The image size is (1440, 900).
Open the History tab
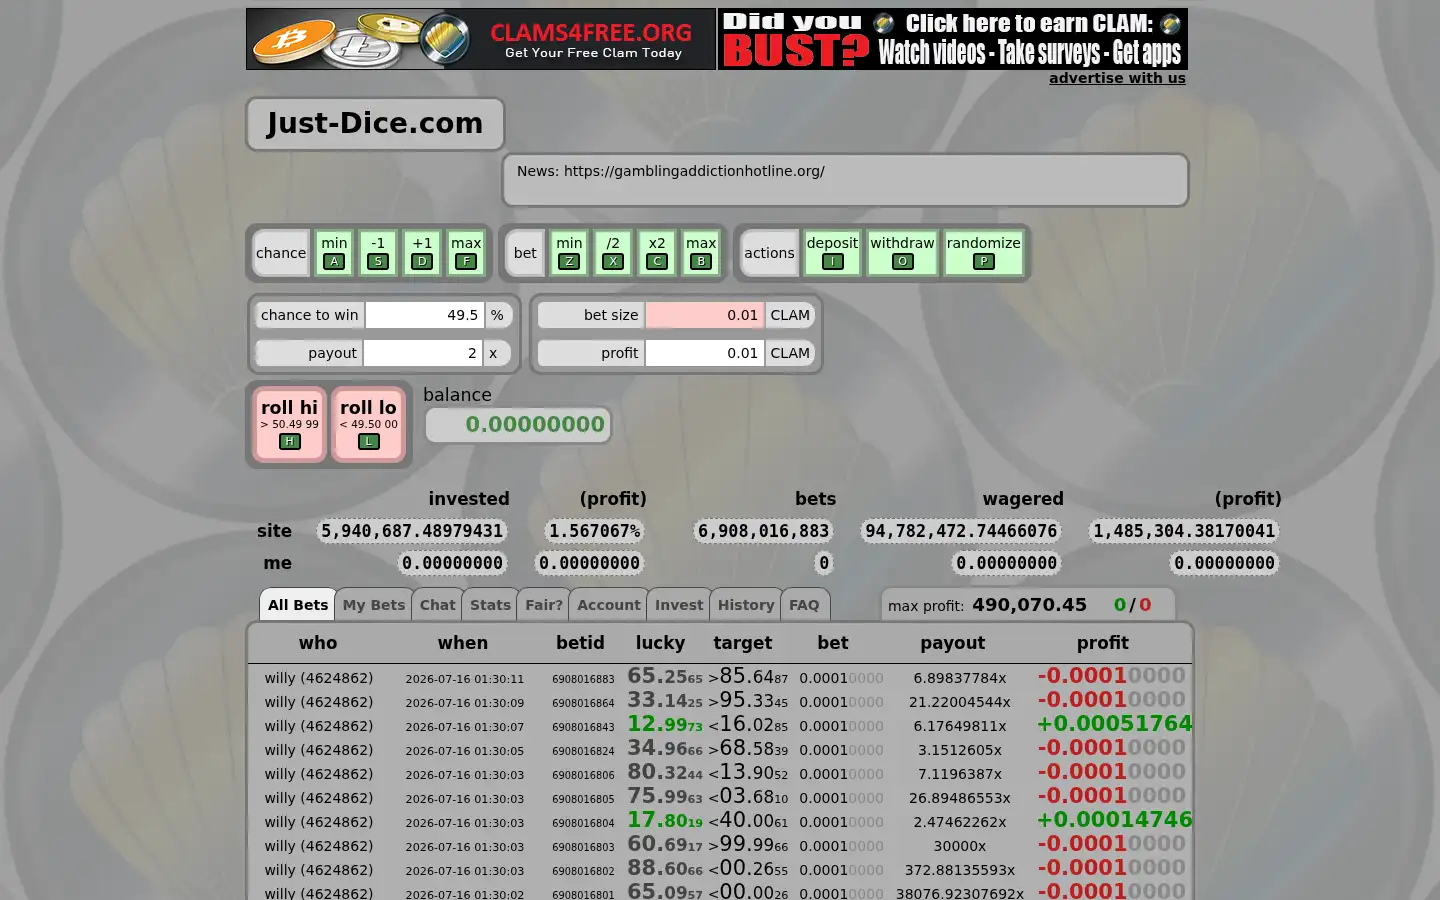pos(746,605)
